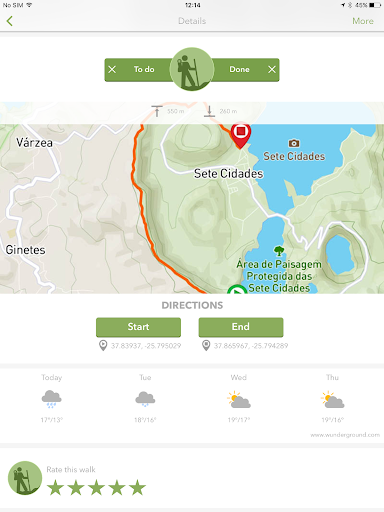This screenshot has height=512, width=384.
Task: Select the green start marker on the map
Action: click(x=237, y=290)
